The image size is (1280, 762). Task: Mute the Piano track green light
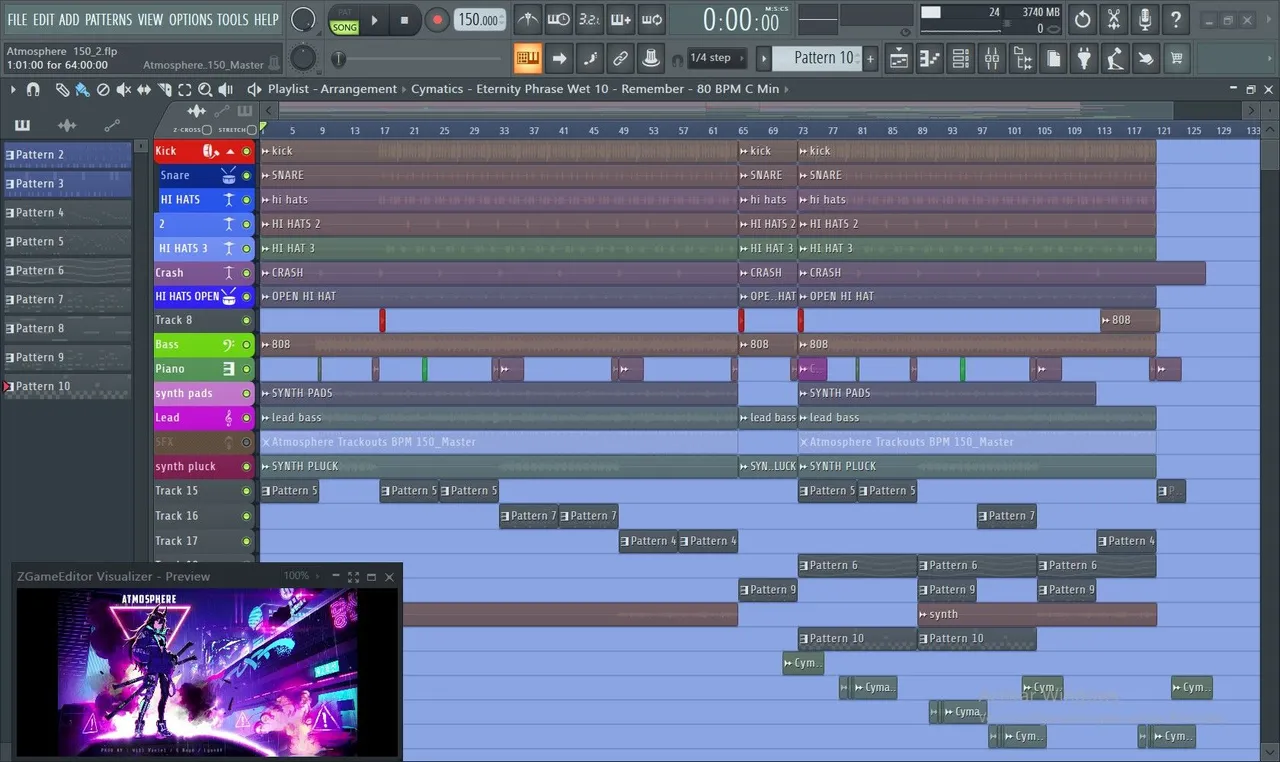coord(246,369)
